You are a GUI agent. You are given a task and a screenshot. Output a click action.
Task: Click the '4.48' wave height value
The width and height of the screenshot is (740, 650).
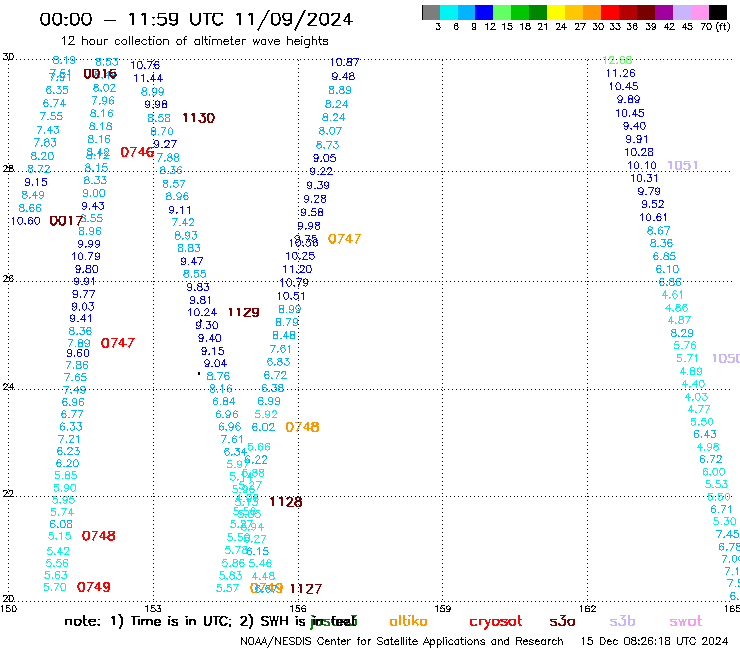[263, 576]
